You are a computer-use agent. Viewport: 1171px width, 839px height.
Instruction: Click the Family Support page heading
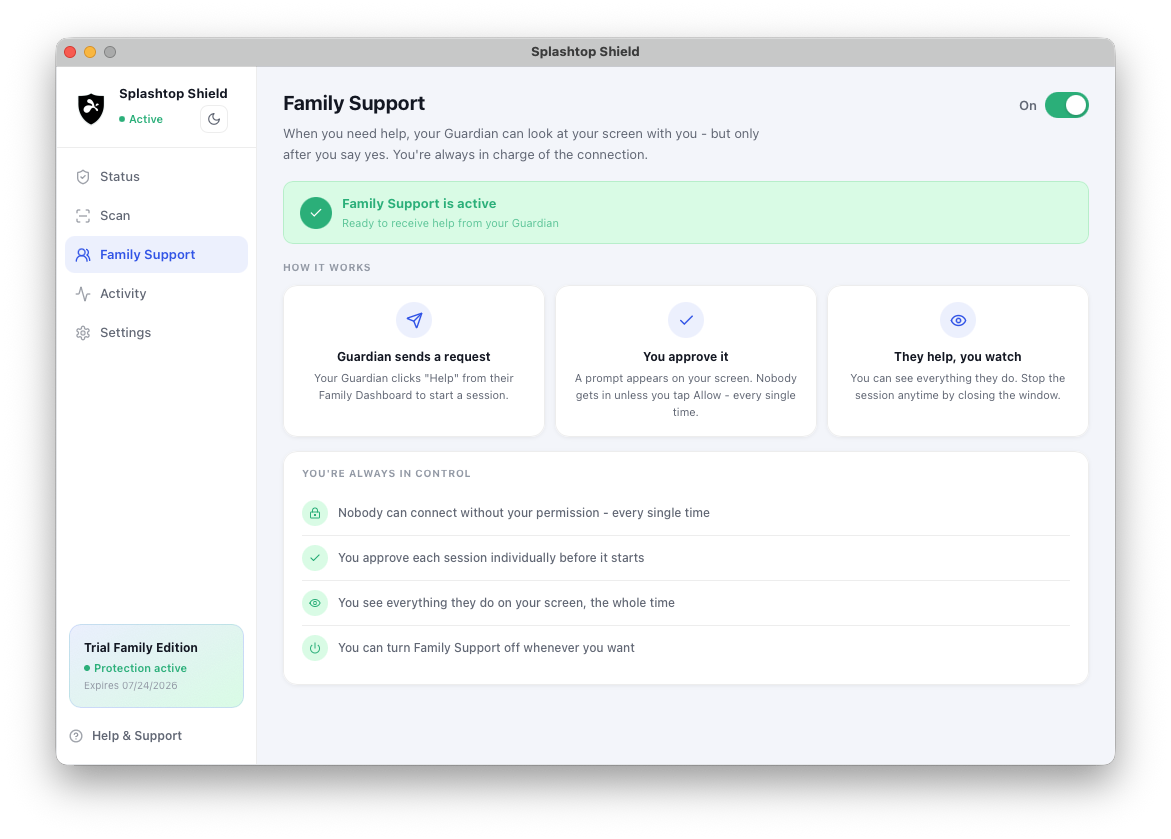click(x=354, y=103)
